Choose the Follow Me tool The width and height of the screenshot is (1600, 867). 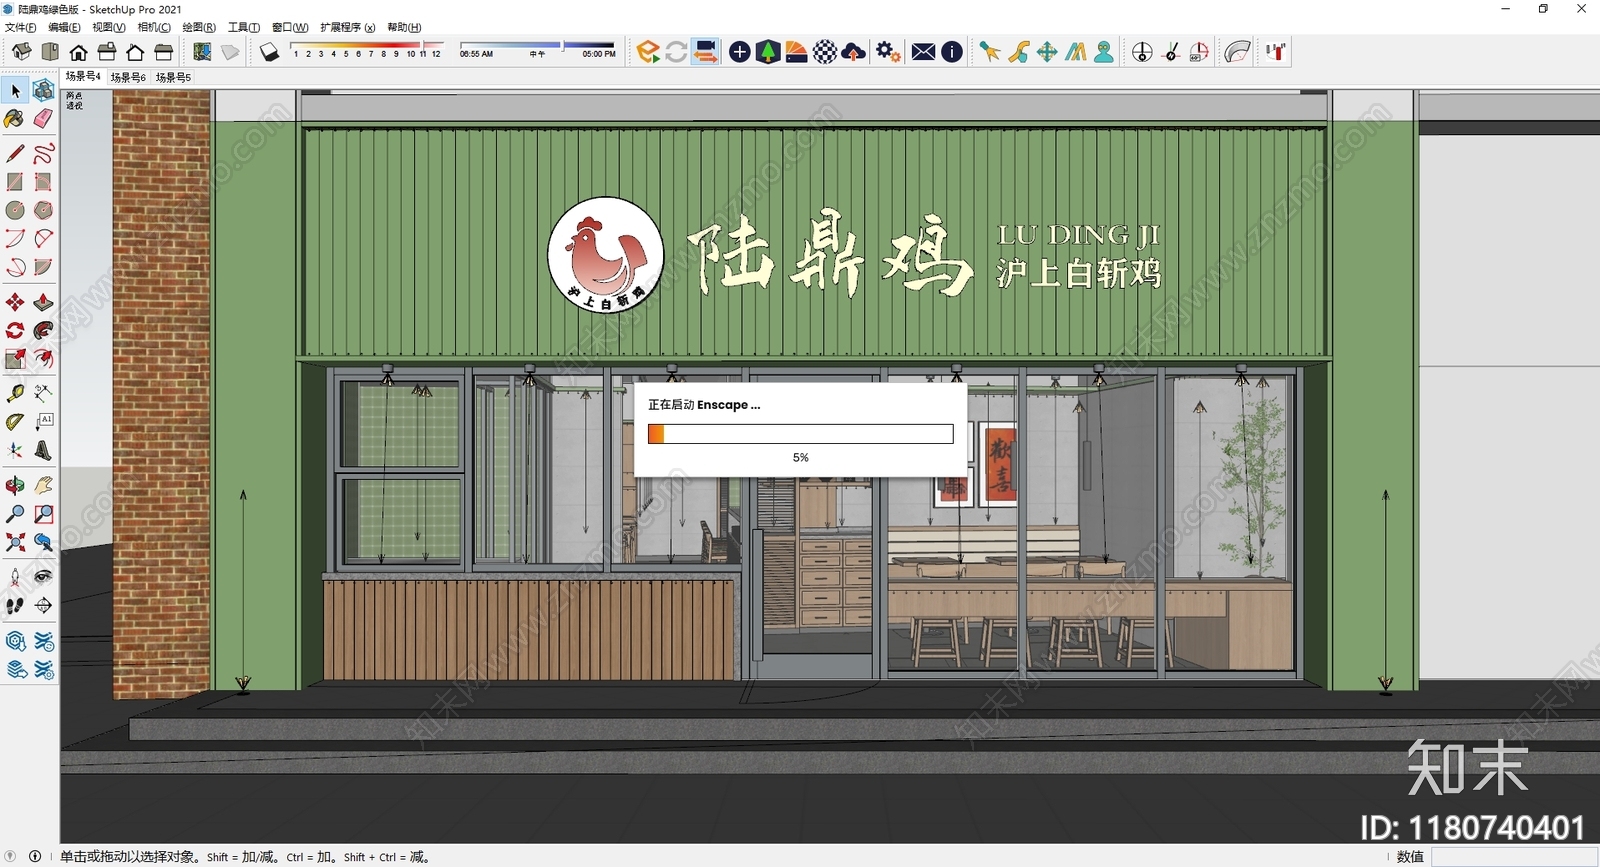(43, 330)
